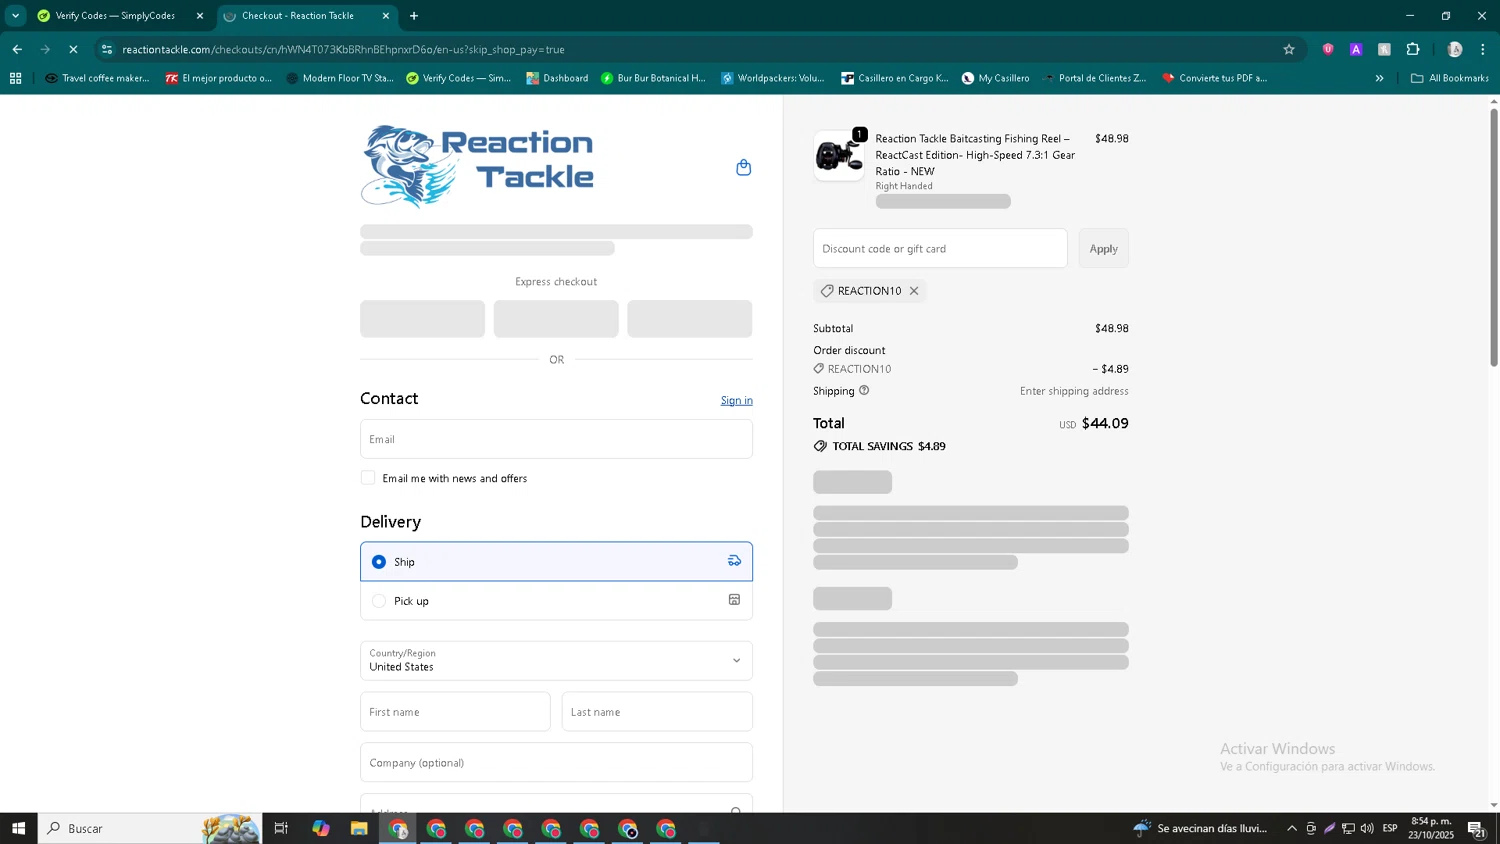Stop loading the page

click(x=73, y=49)
